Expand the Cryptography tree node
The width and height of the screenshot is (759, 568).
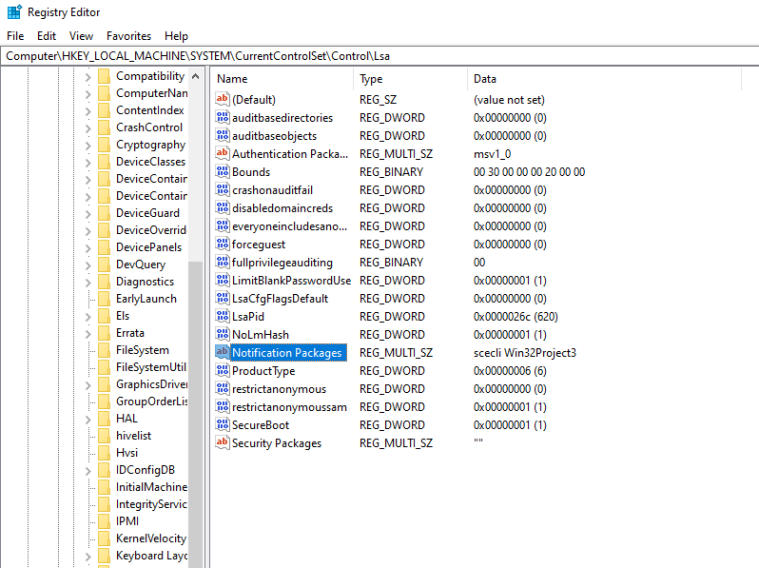point(88,145)
